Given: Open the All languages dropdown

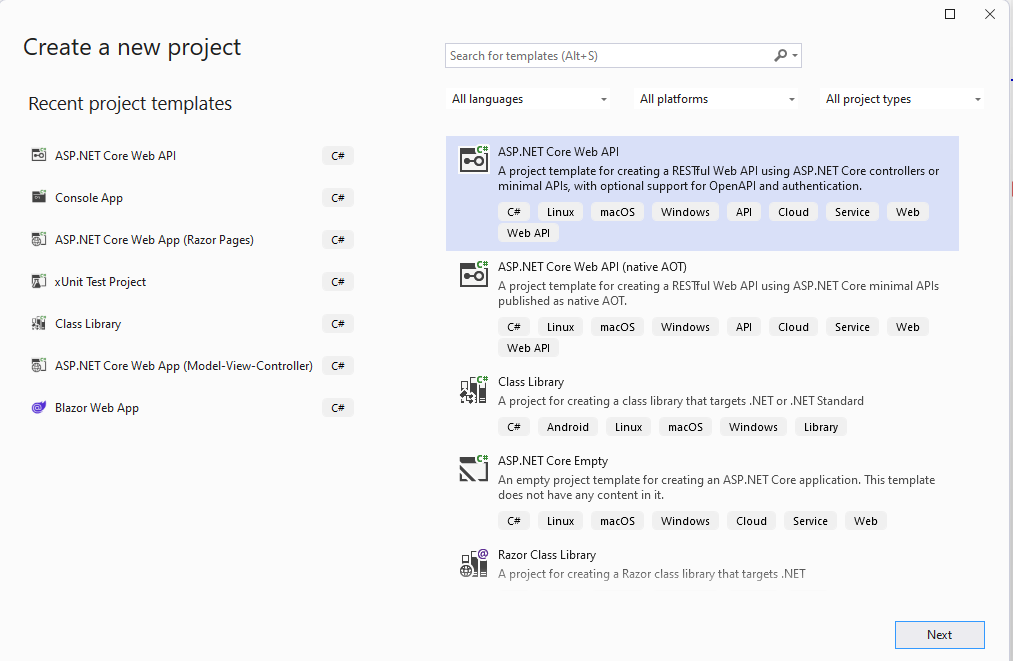Looking at the screenshot, I should (529, 99).
